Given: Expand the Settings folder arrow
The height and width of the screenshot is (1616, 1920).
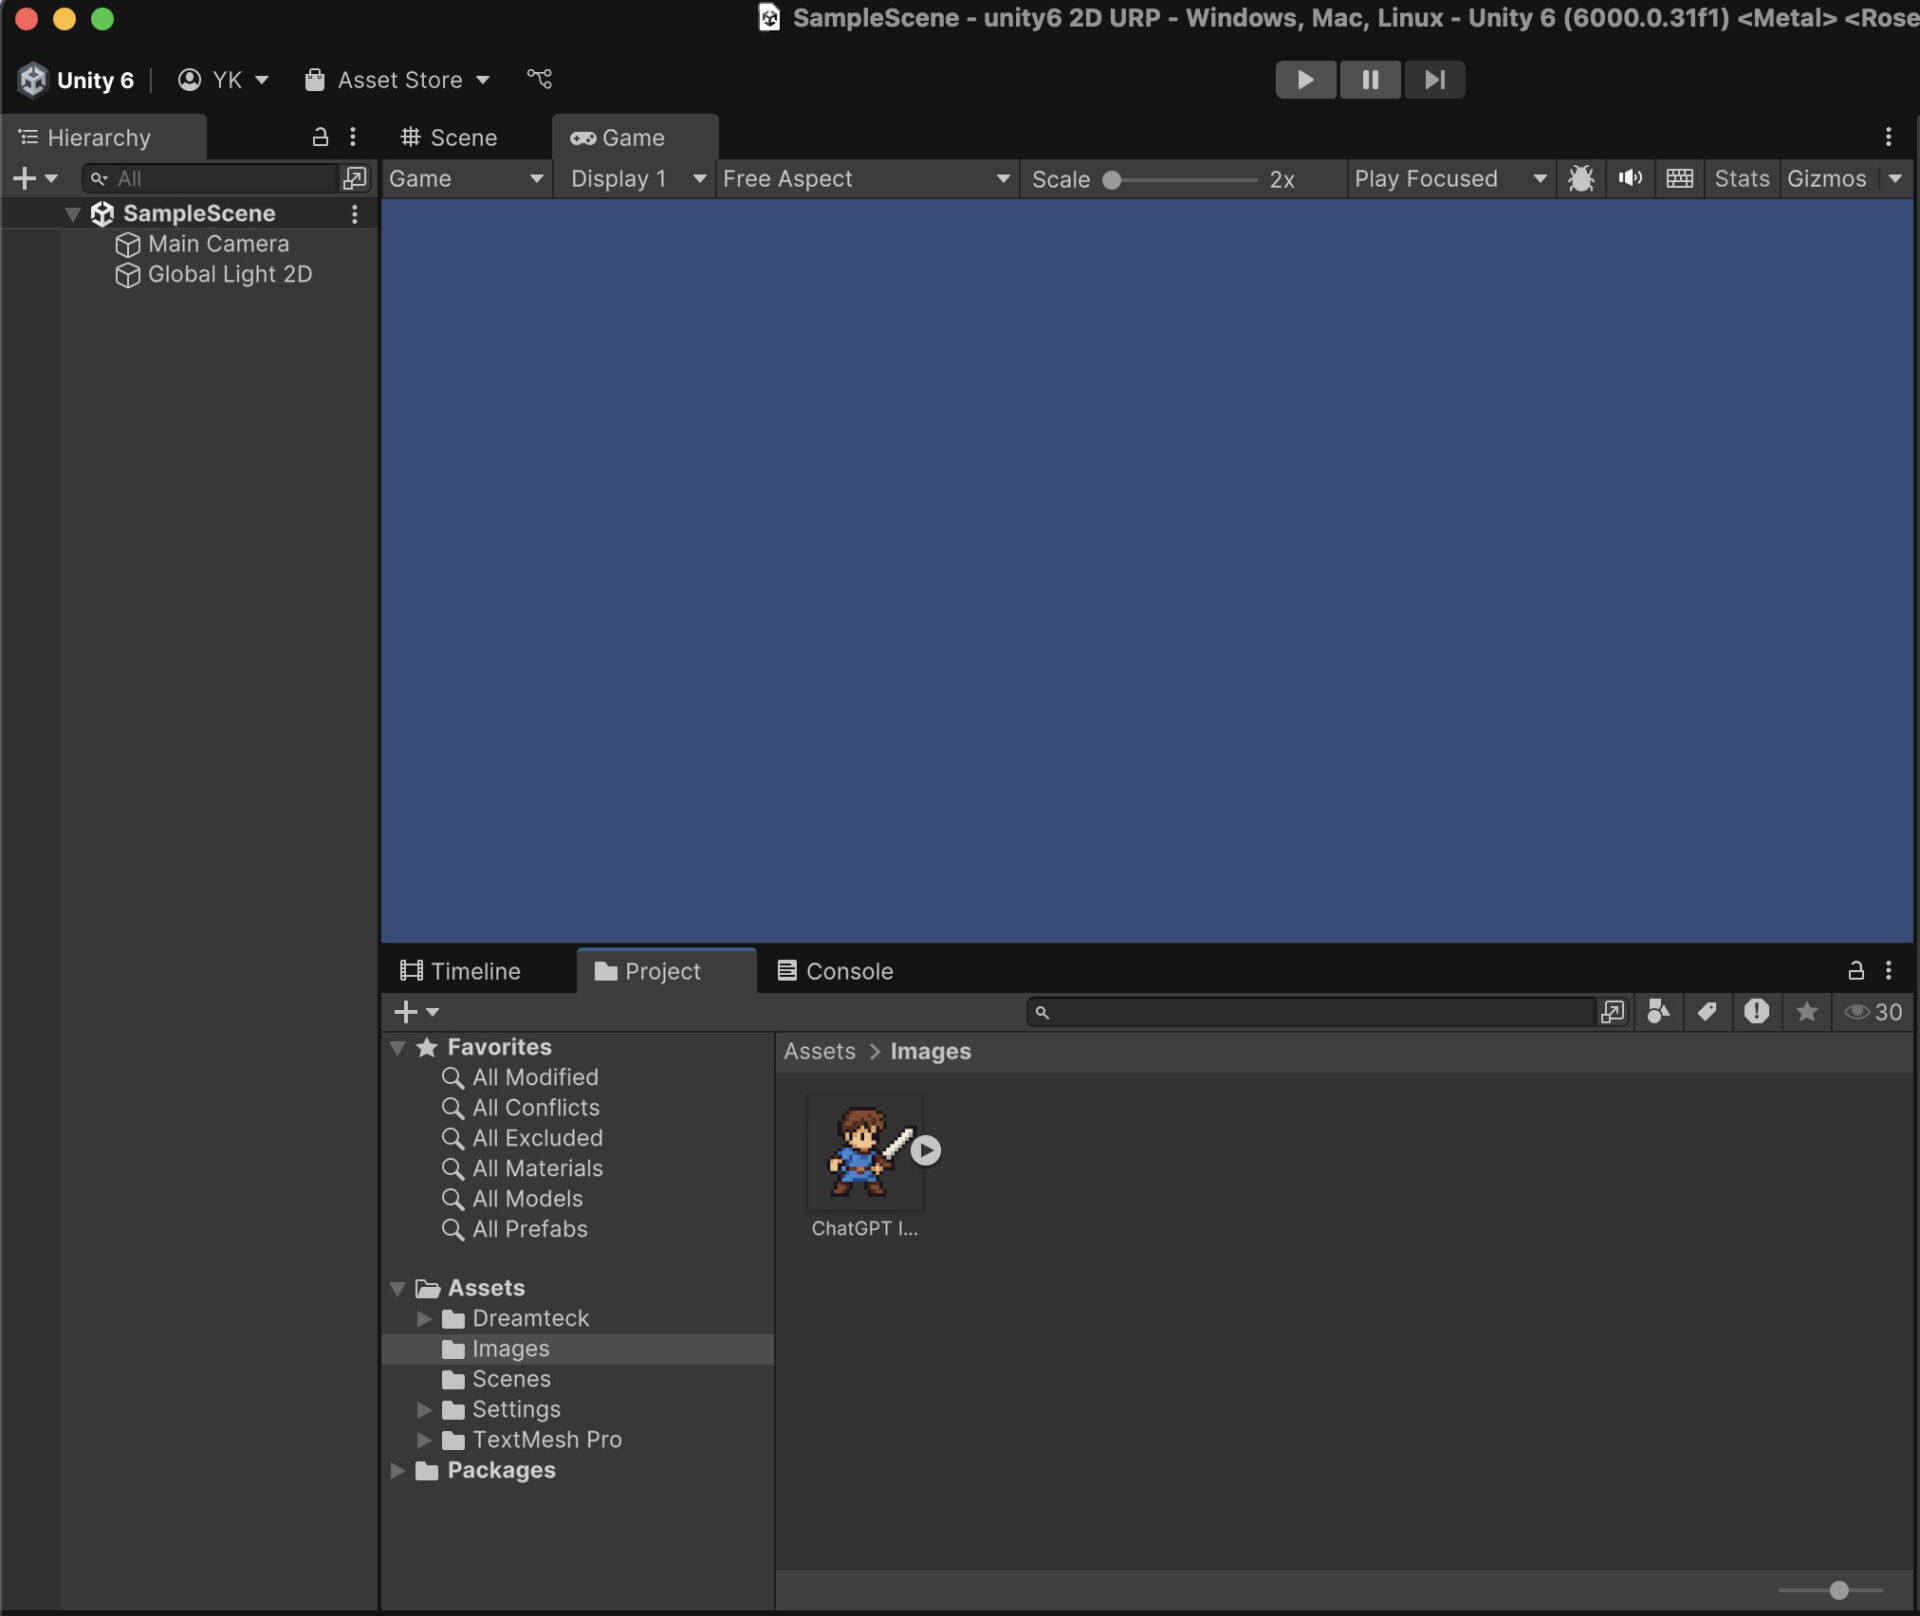Looking at the screenshot, I should [x=423, y=1410].
